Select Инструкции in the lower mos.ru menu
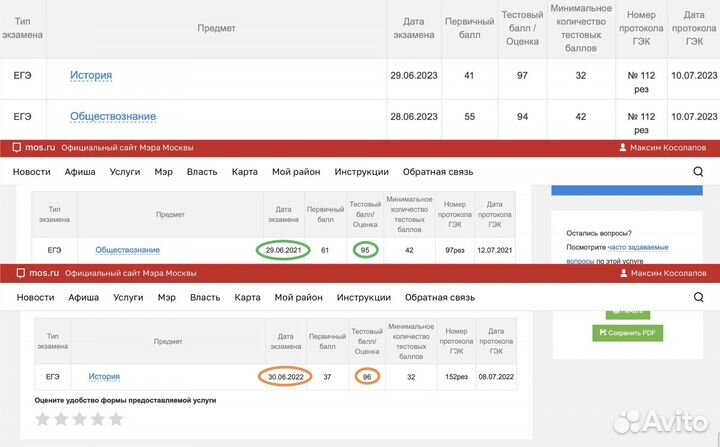Image resolution: width=720 pixels, height=447 pixels. (364, 297)
